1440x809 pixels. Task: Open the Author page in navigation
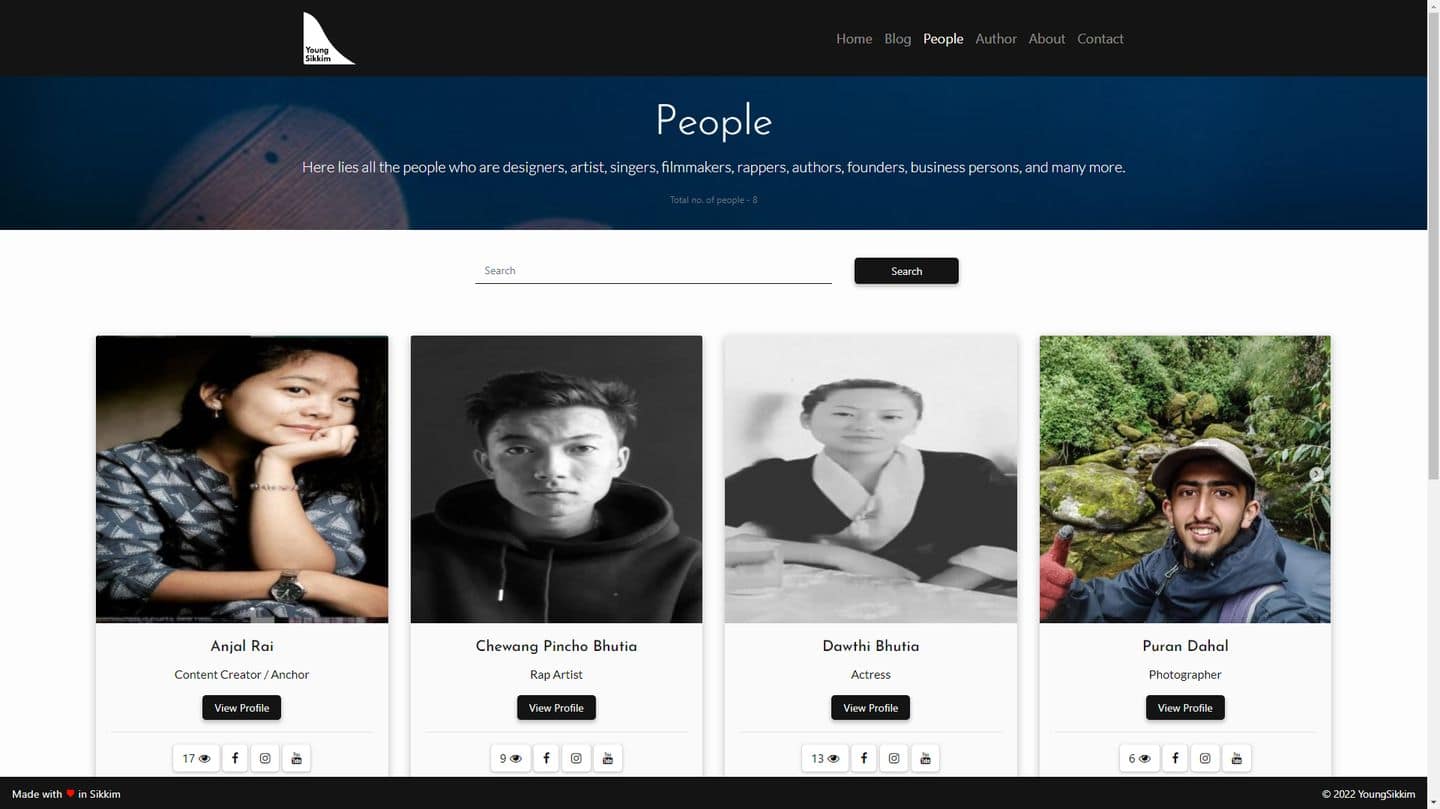(996, 39)
